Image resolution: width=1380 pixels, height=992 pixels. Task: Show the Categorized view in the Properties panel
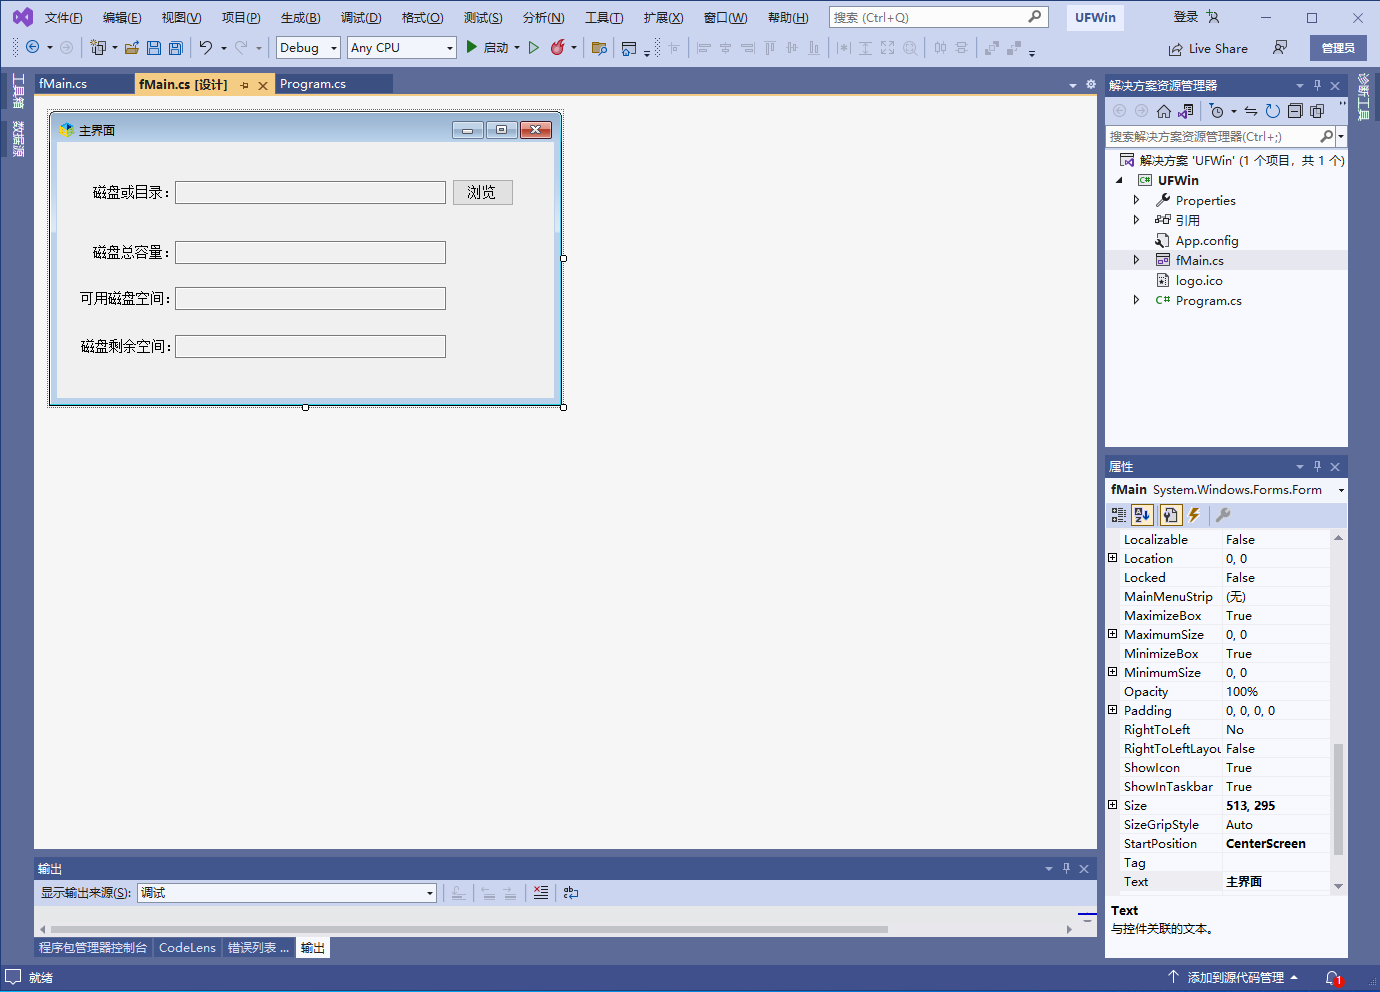tap(1119, 515)
